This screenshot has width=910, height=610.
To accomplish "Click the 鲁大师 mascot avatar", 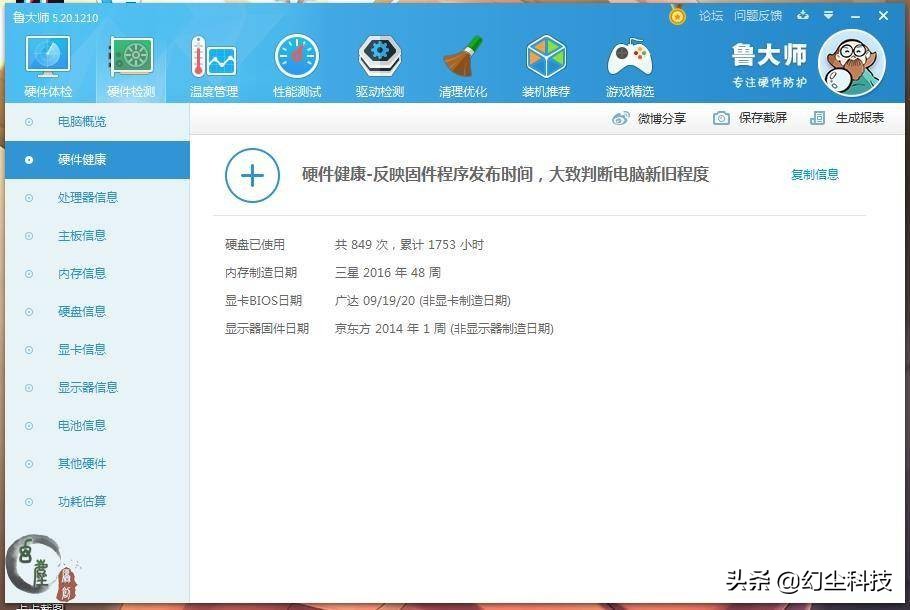I will 852,62.
